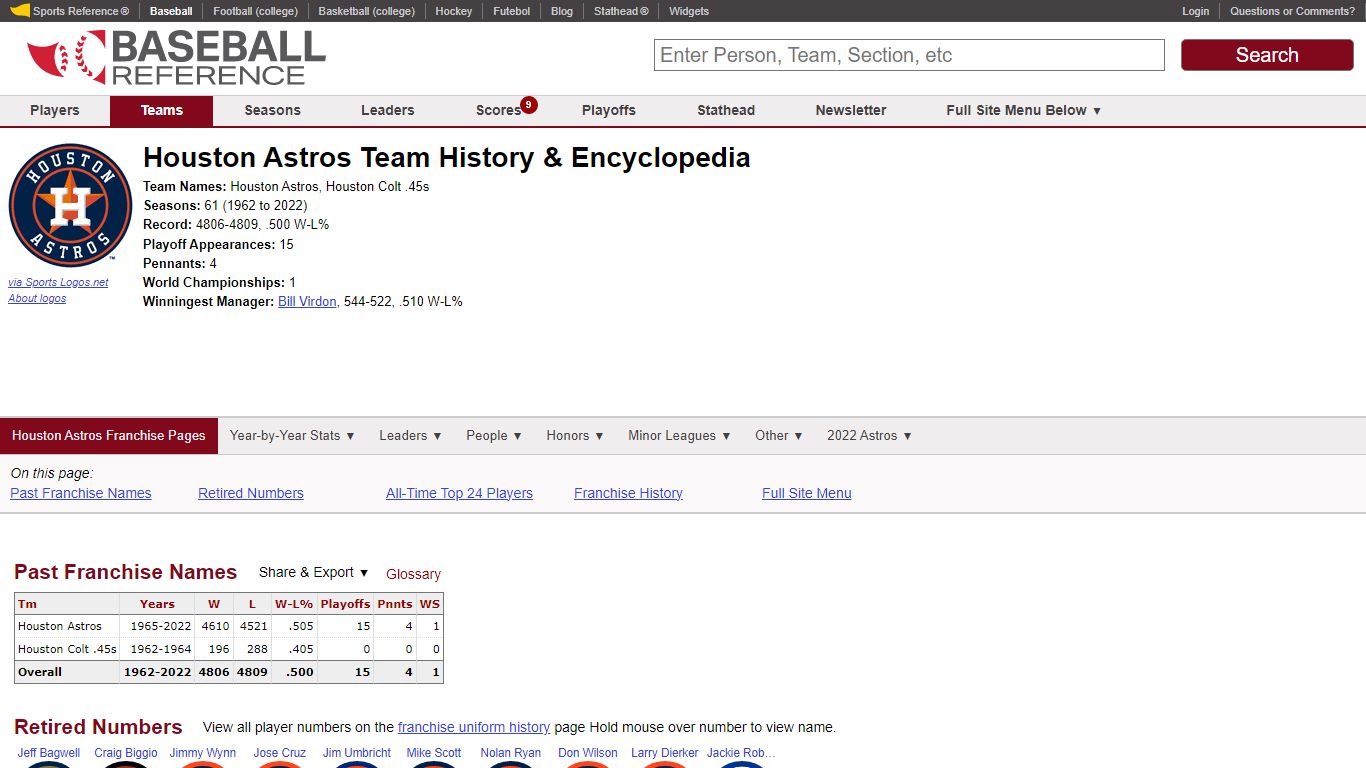Sort table by WS column
Viewport: 1366px width, 768px height.
point(430,604)
